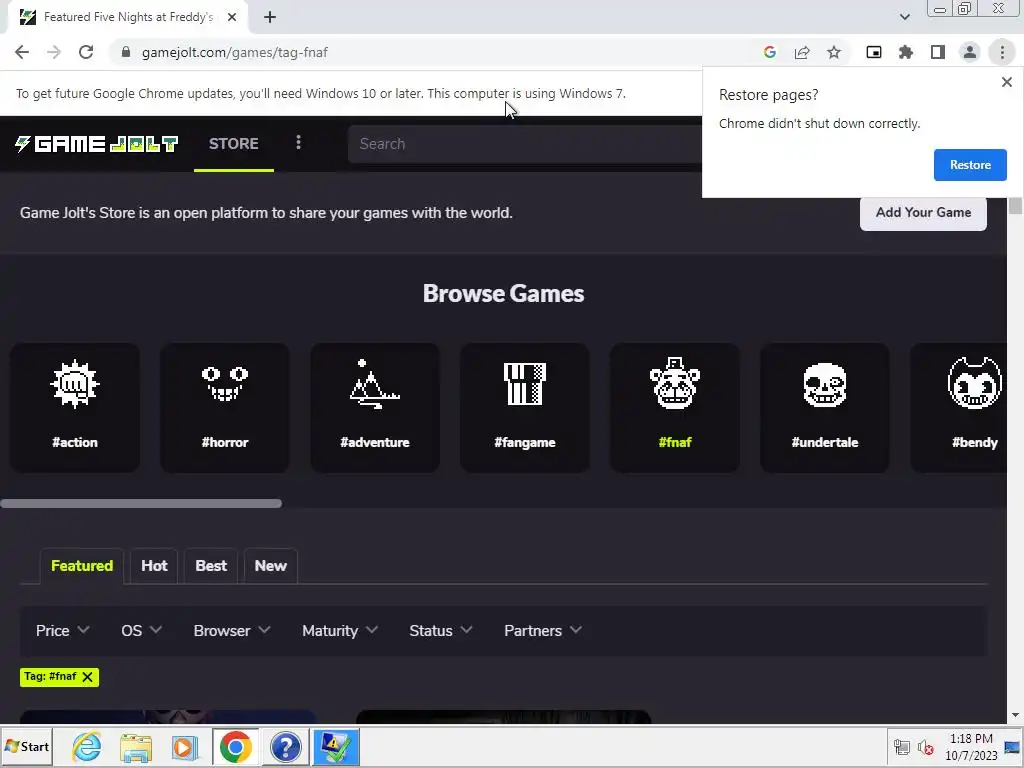This screenshot has width=1024, height=768.
Task: Open the Game Jolt logo homepage
Action: click(x=97, y=144)
